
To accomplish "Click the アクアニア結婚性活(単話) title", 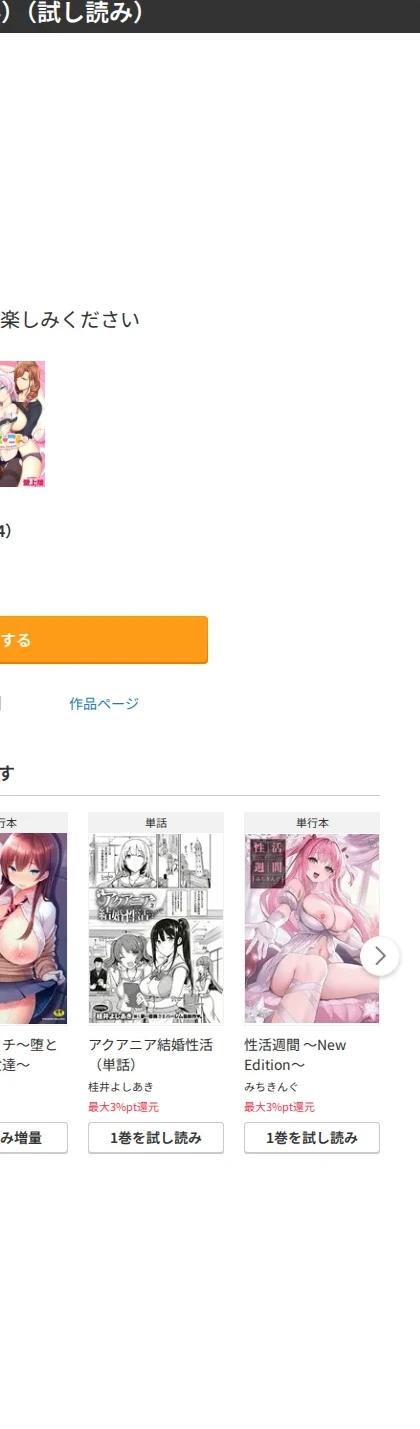I will point(150,1055).
